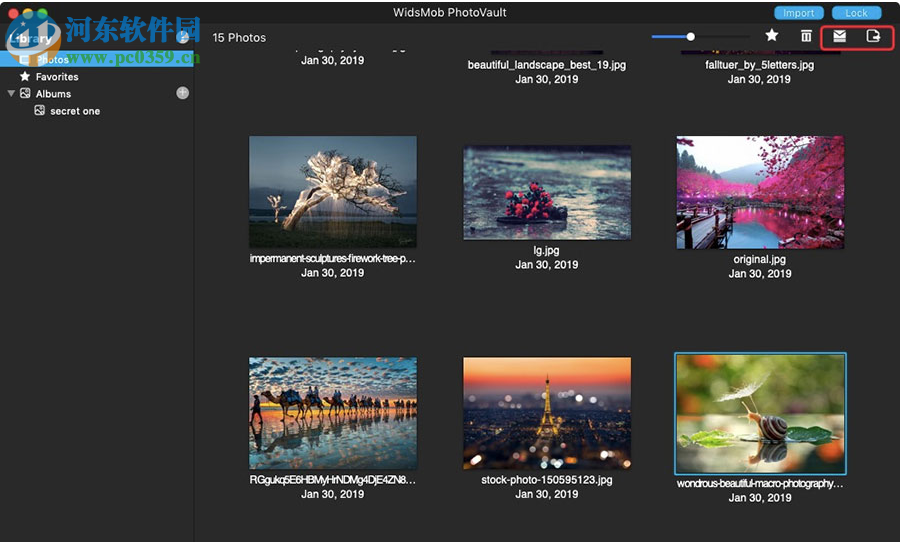This screenshot has width=902, height=548.
Task: Click the trash delete toolbar icon
Action: tap(806, 36)
